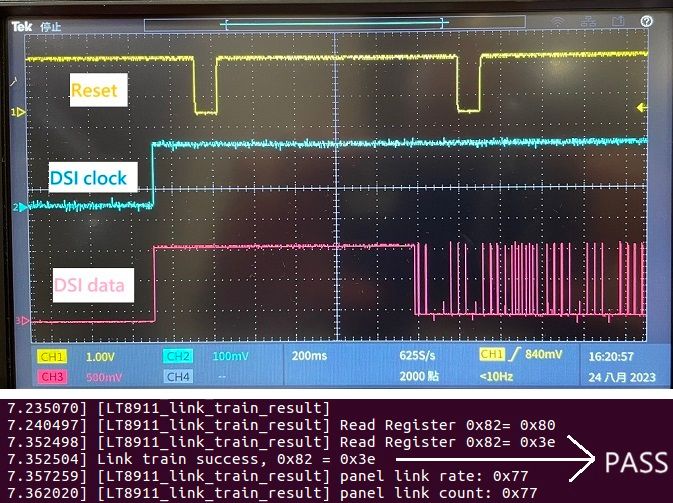Click the 'Link train success' log line
673x503 pixels.
tap(191, 459)
